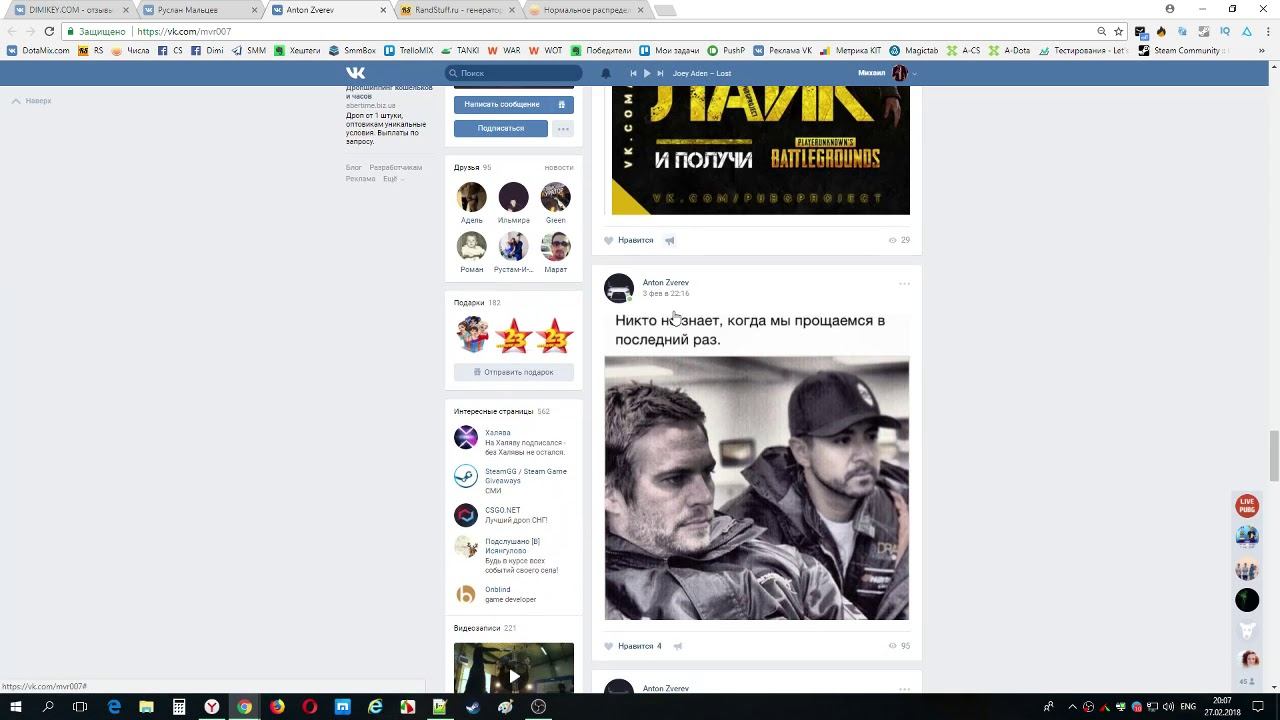Open the Calculator taskbar icon
This screenshot has height=720, width=1280.
(x=179, y=707)
